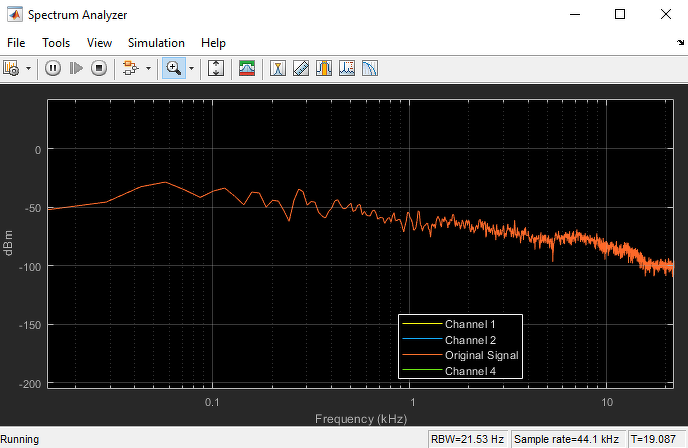Expand the zoom tool options dropdown arrow
Image resolution: width=688 pixels, height=448 pixels.
[191, 68]
